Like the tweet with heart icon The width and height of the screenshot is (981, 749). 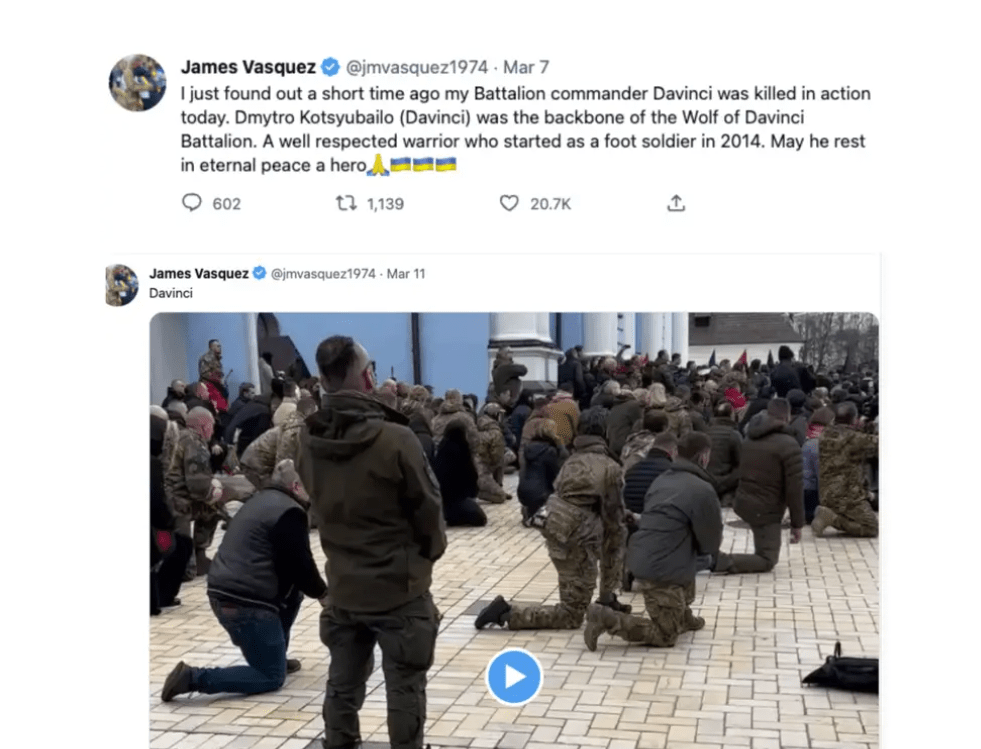click(509, 203)
